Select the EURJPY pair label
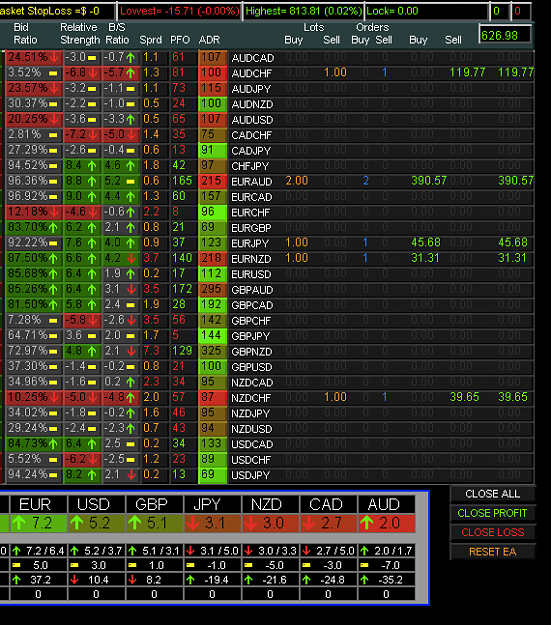This screenshot has height=625, width=551. 250,244
